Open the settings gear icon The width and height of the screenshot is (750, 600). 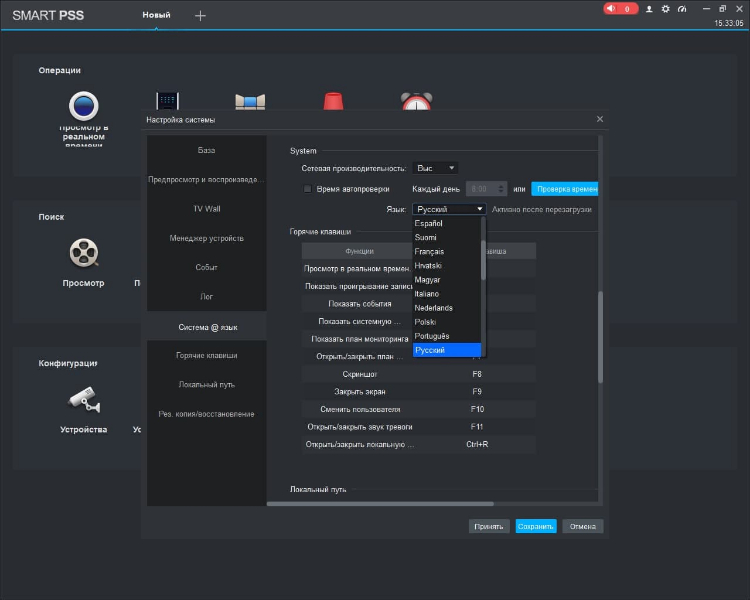coord(665,9)
